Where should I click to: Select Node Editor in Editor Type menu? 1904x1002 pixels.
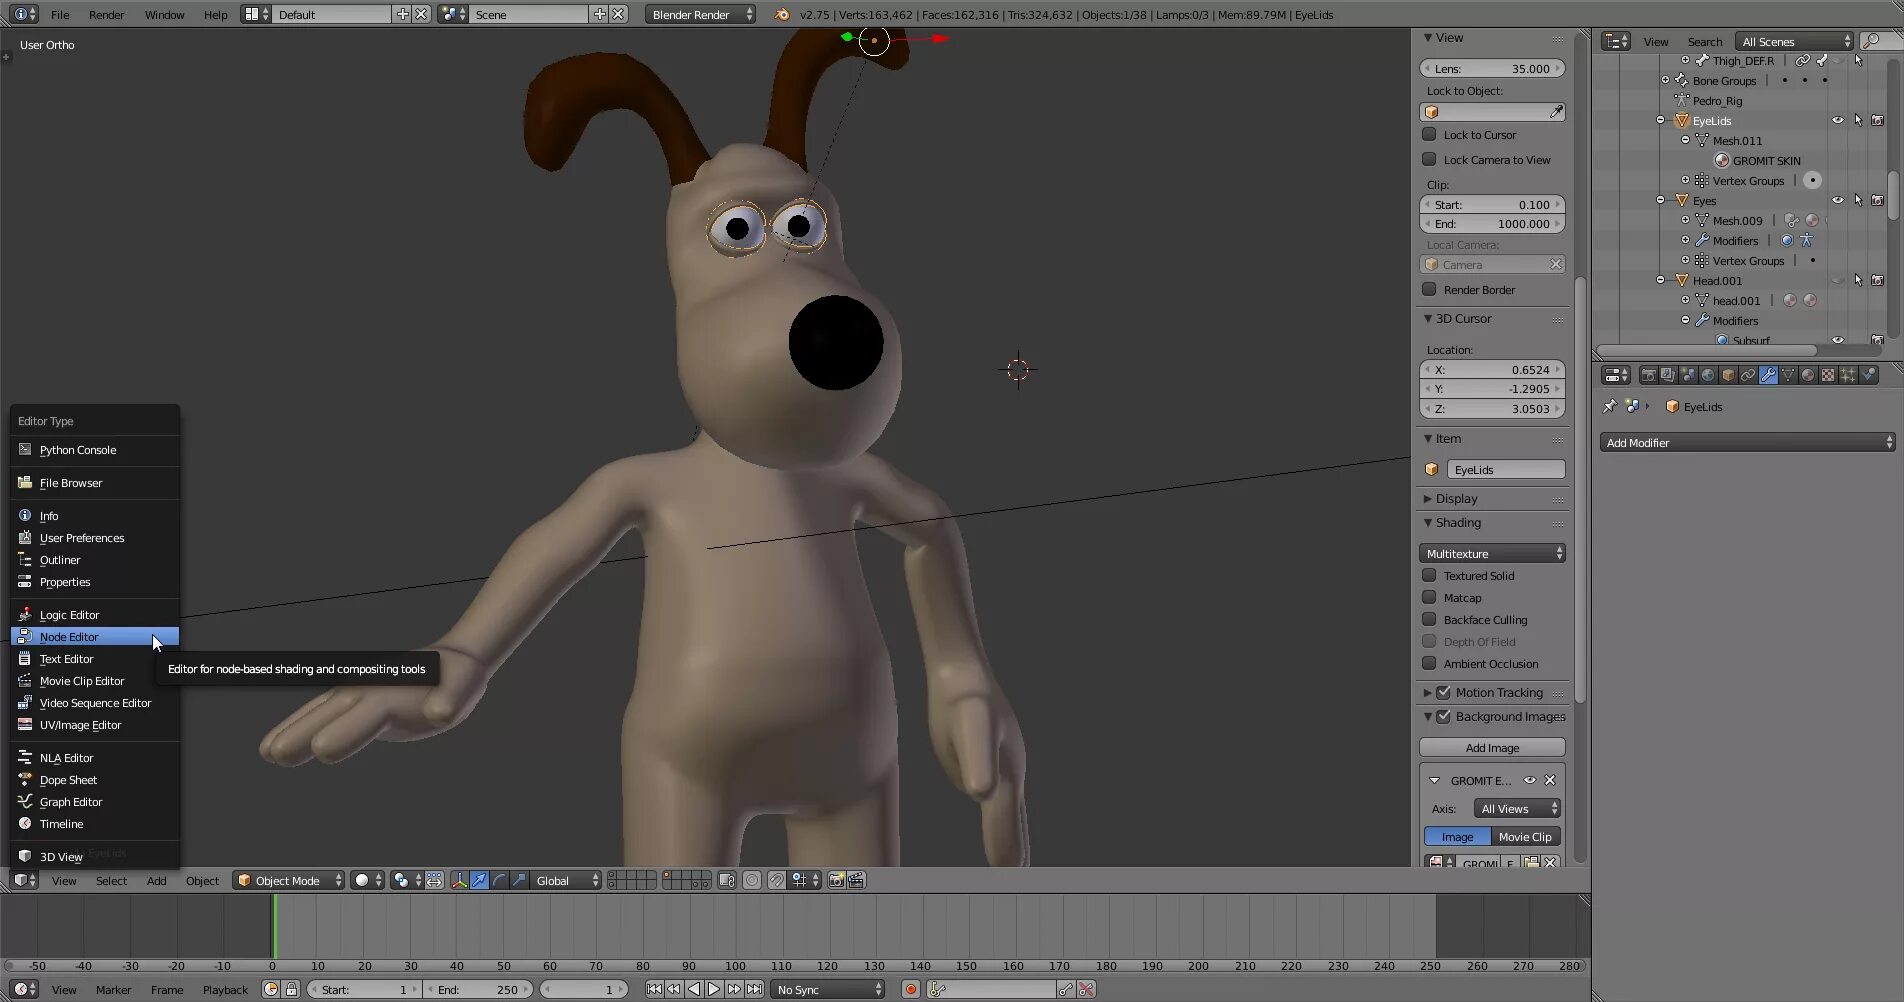95,636
